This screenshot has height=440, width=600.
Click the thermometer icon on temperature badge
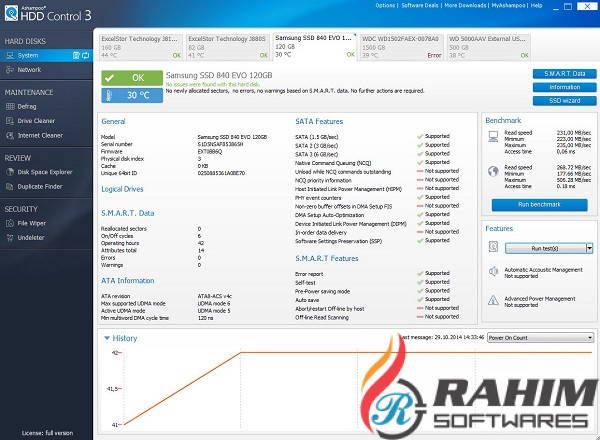click(109, 95)
